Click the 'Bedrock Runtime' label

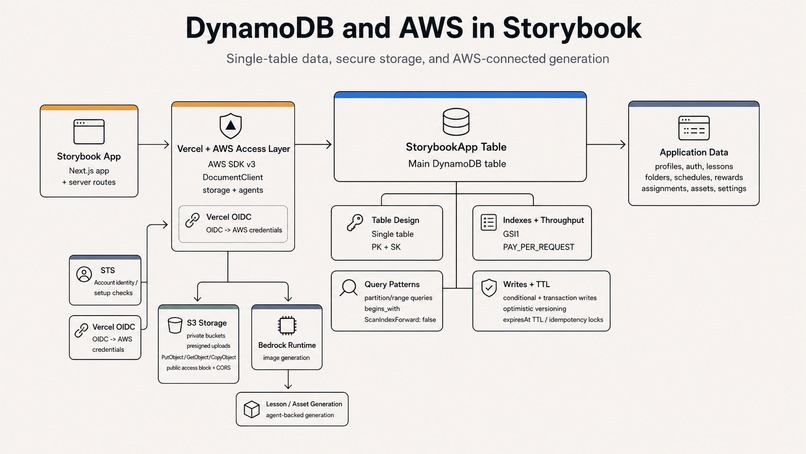click(287, 345)
